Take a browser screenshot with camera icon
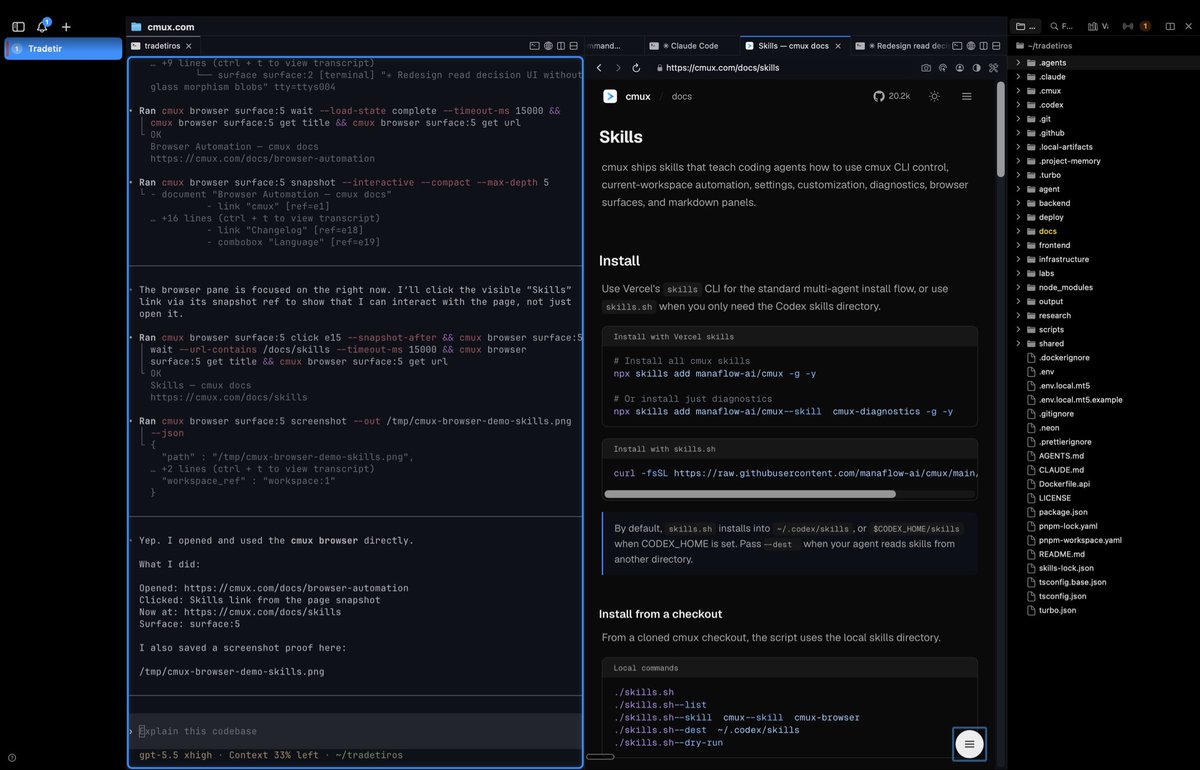The image size is (1200, 770). click(926, 68)
